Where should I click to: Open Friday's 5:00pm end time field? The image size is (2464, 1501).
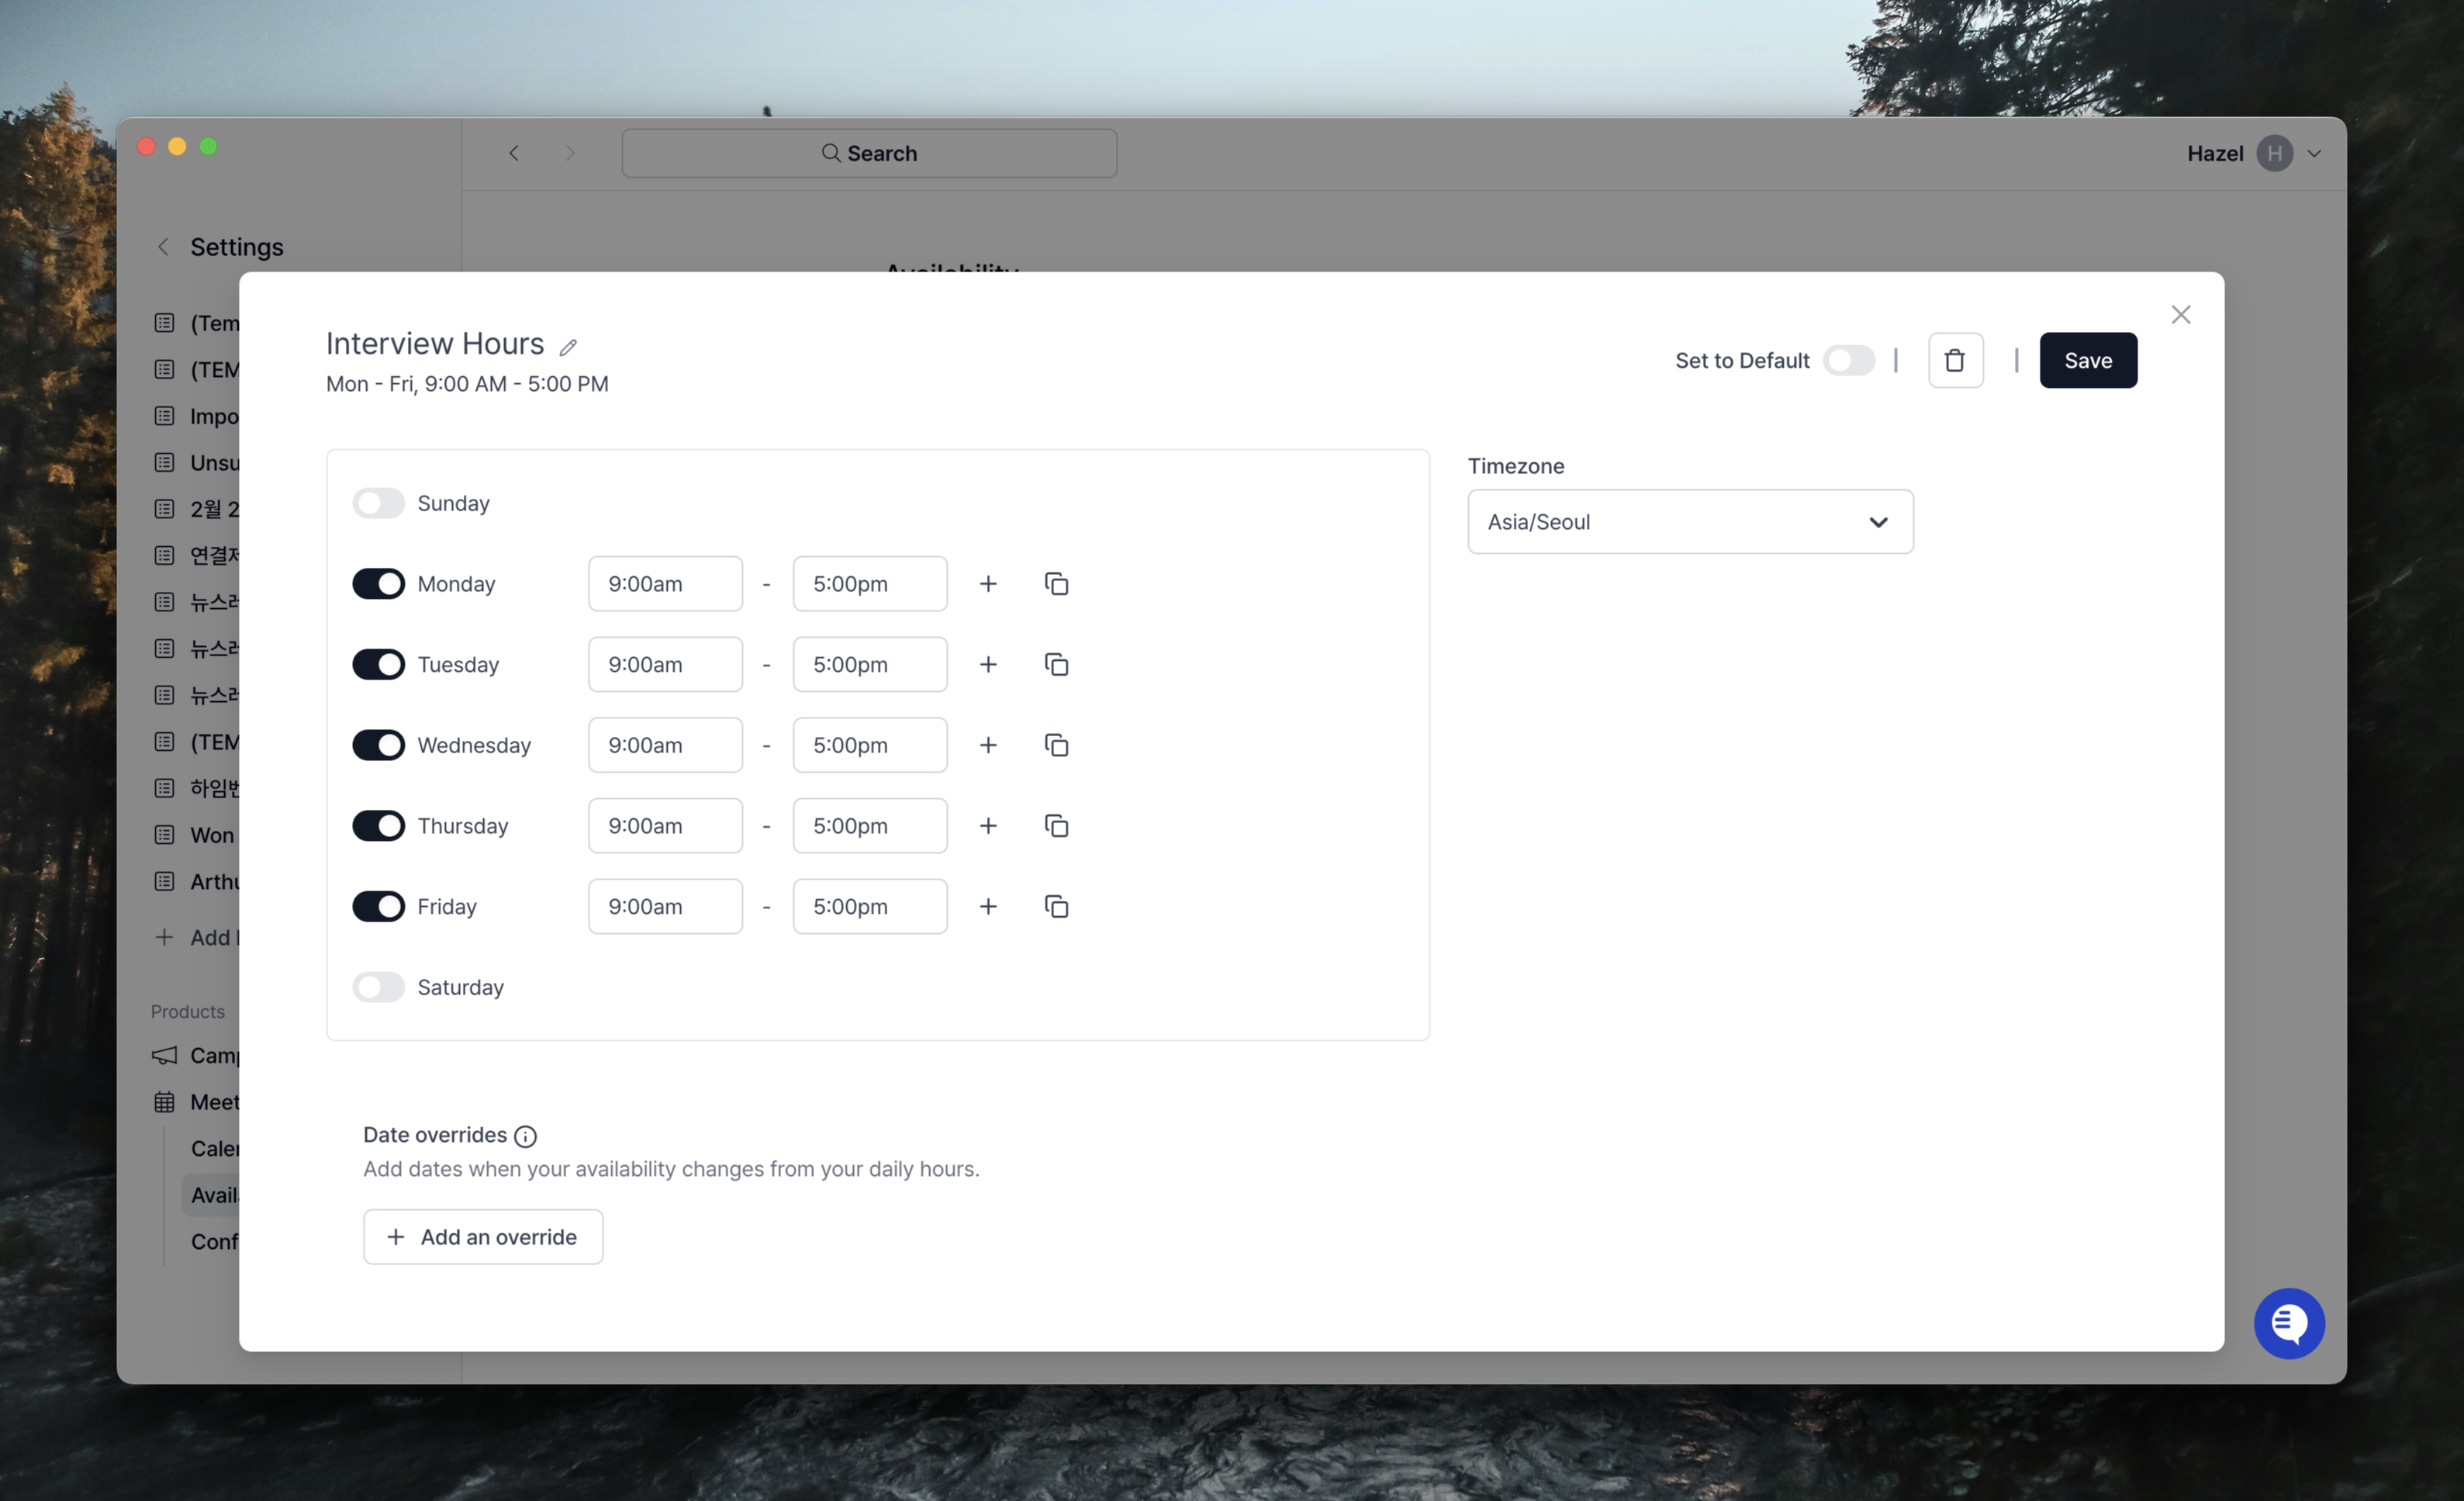tap(869, 907)
